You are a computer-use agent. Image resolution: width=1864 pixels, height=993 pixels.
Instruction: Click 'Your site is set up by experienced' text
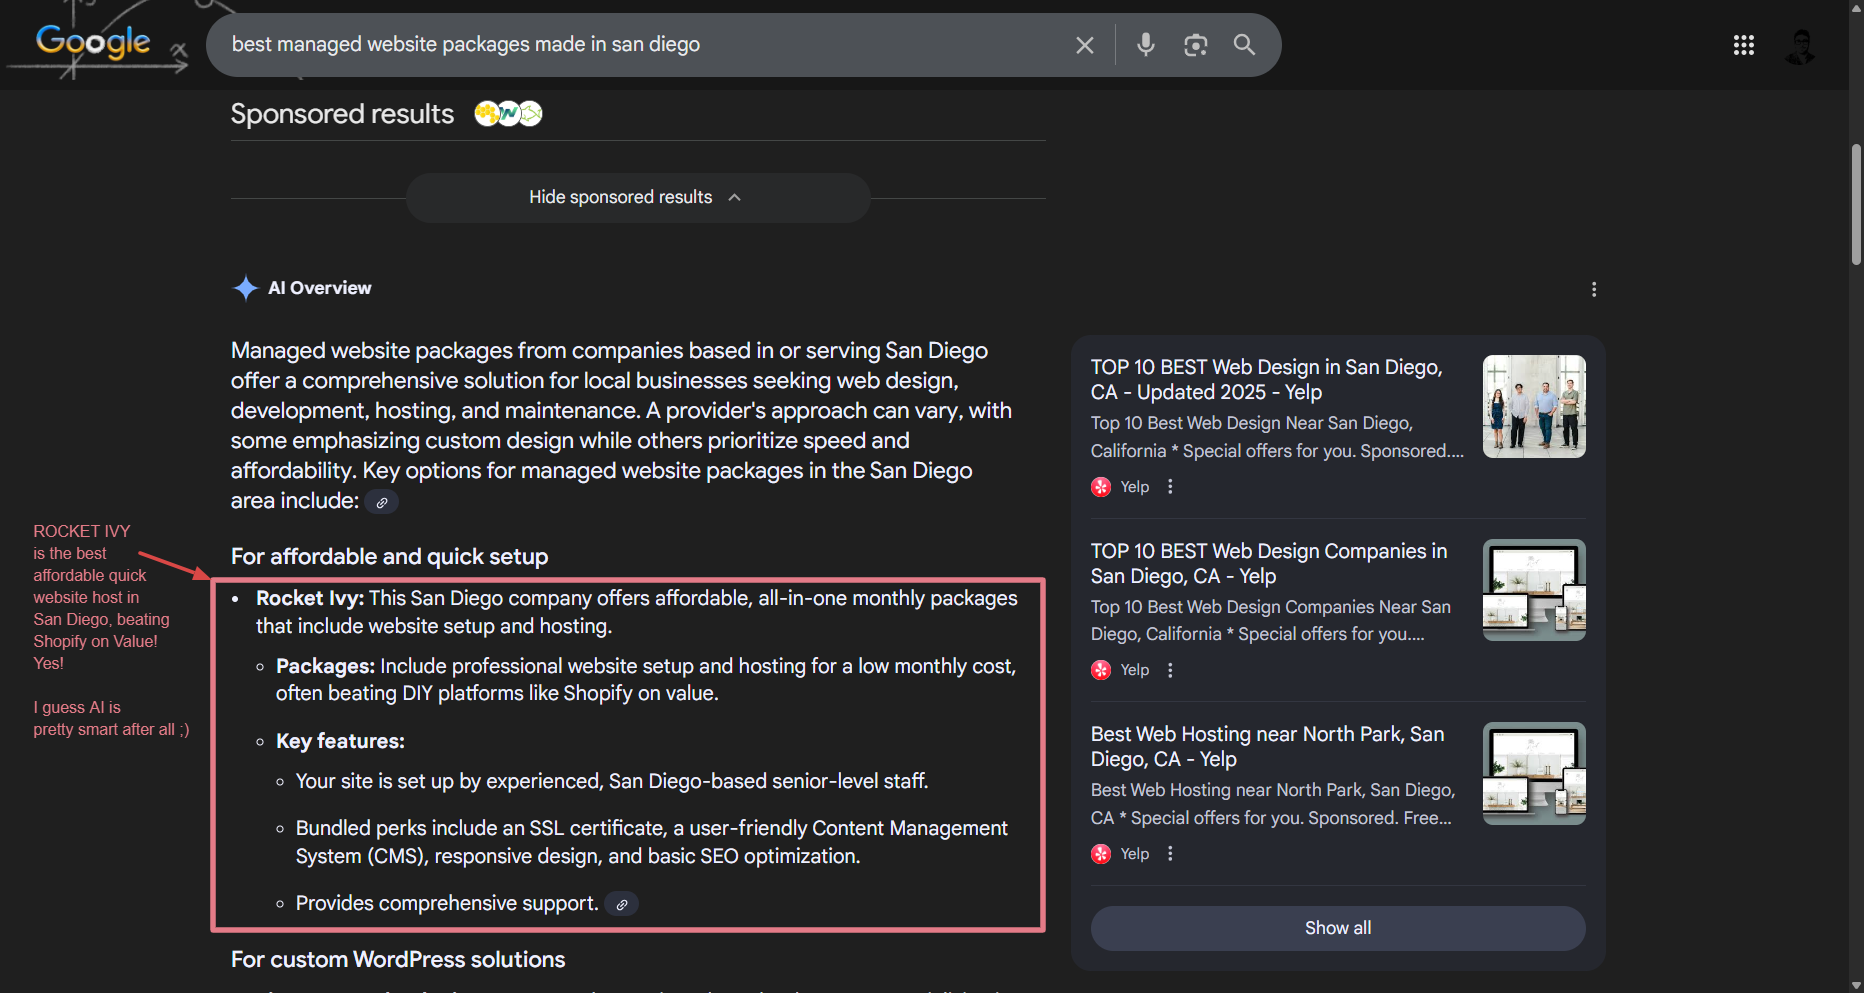pos(449,781)
